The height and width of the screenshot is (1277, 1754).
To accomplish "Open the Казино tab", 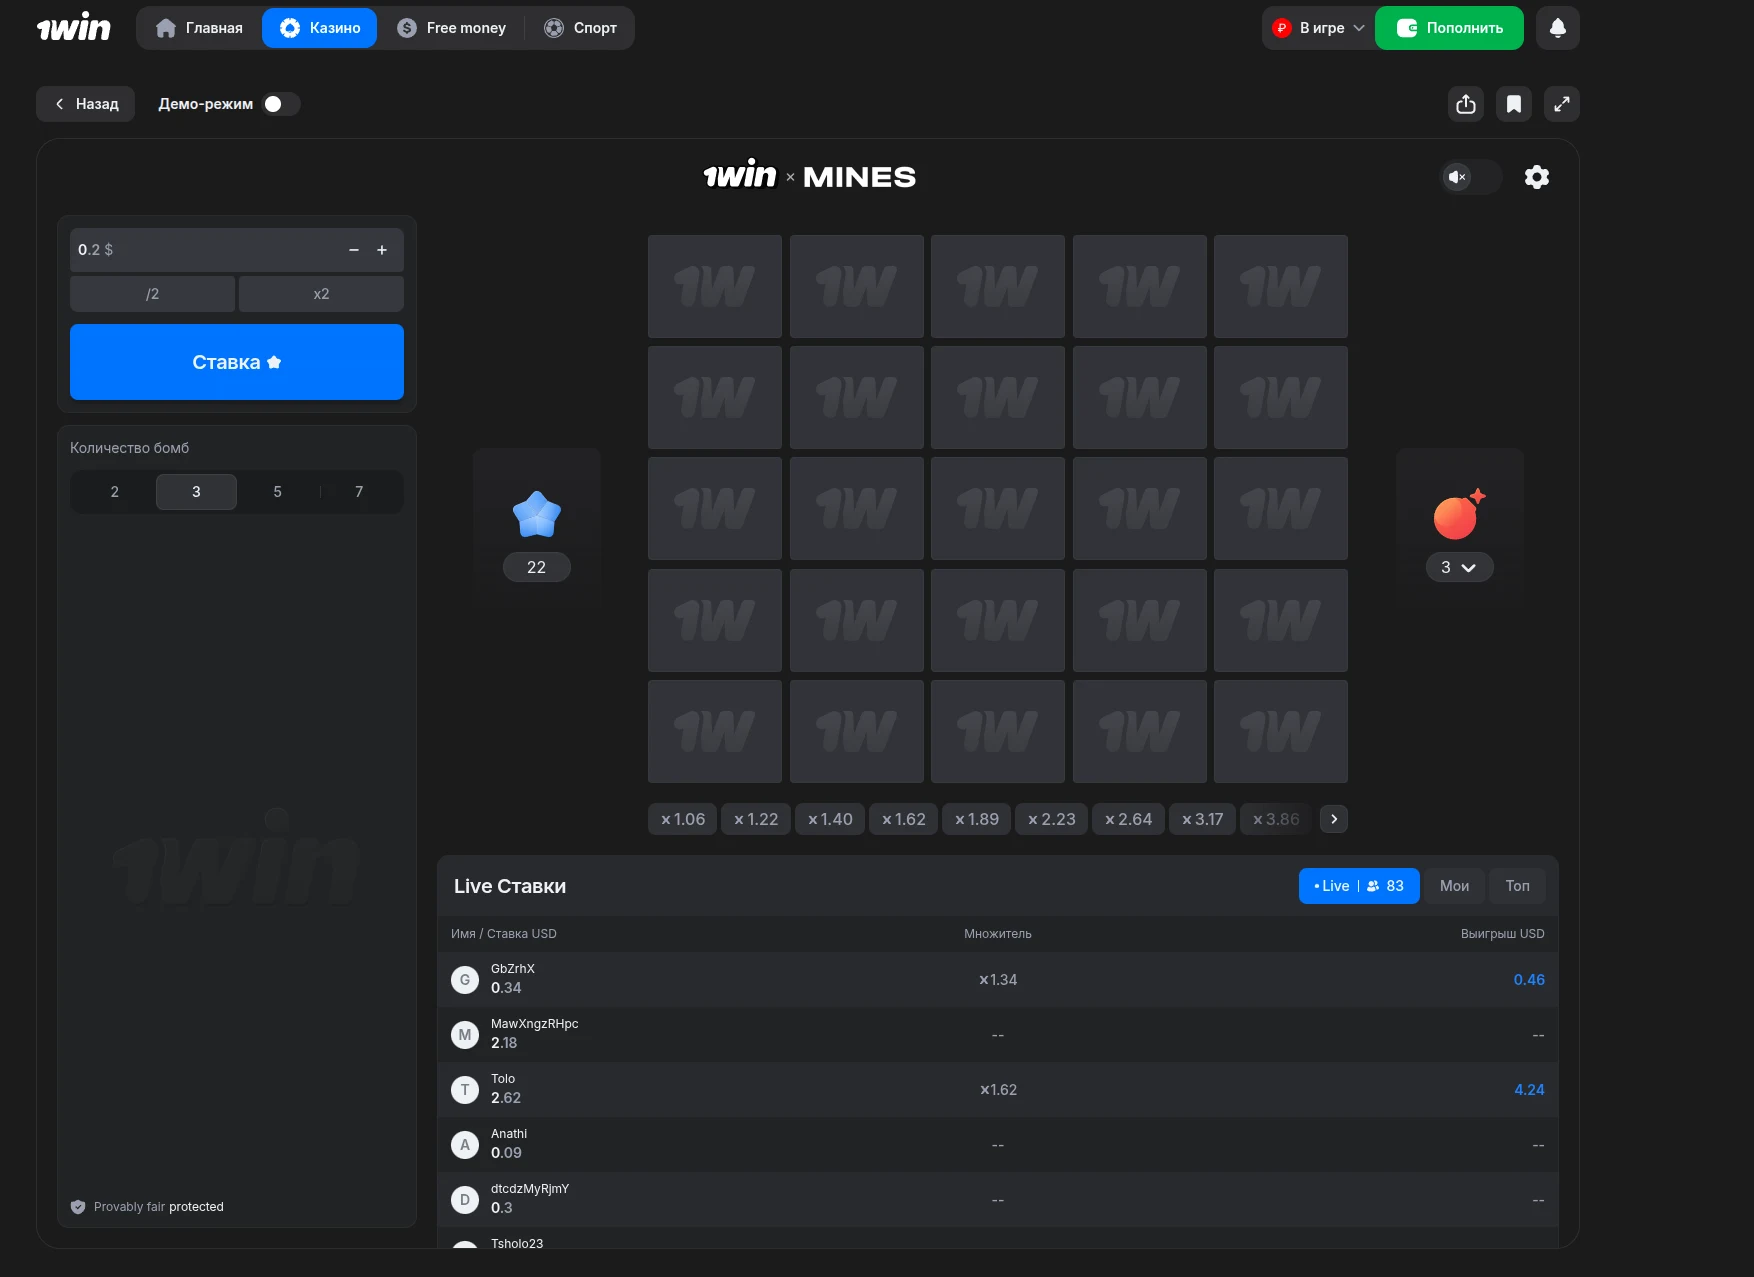I will click(320, 28).
